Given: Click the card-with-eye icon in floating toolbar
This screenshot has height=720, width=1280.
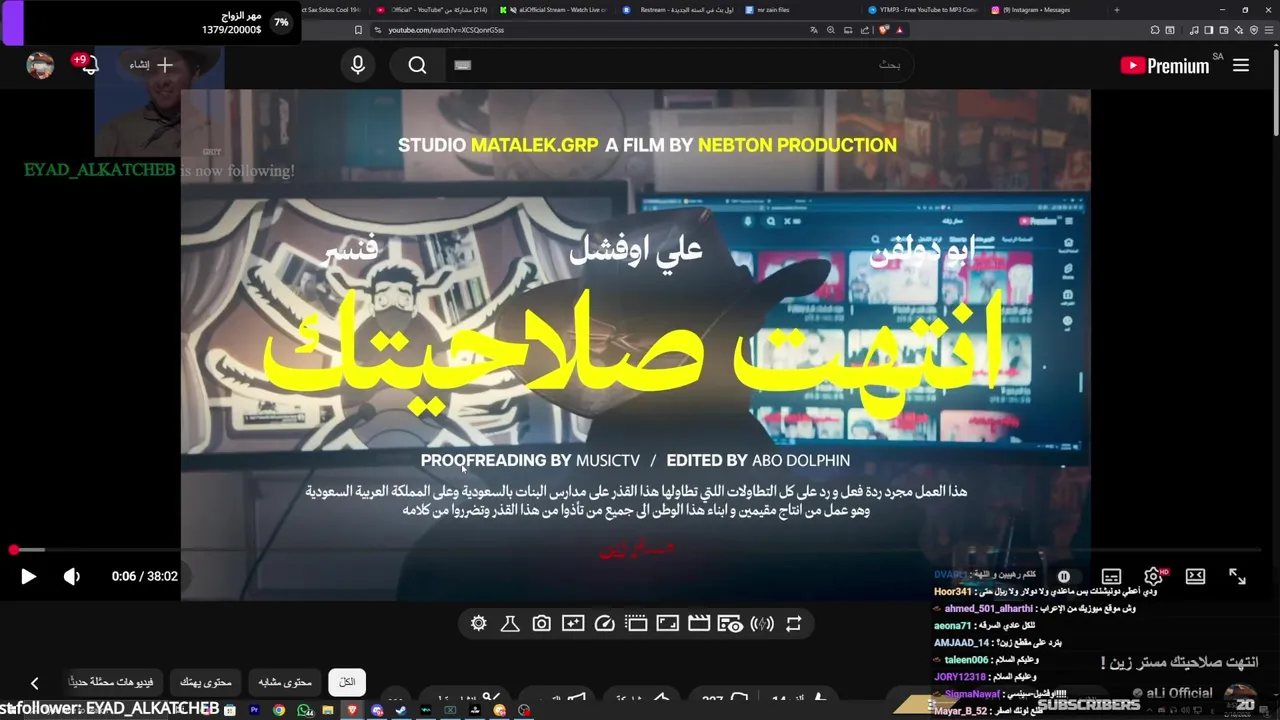Looking at the screenshot, I should tap(731, 623).
